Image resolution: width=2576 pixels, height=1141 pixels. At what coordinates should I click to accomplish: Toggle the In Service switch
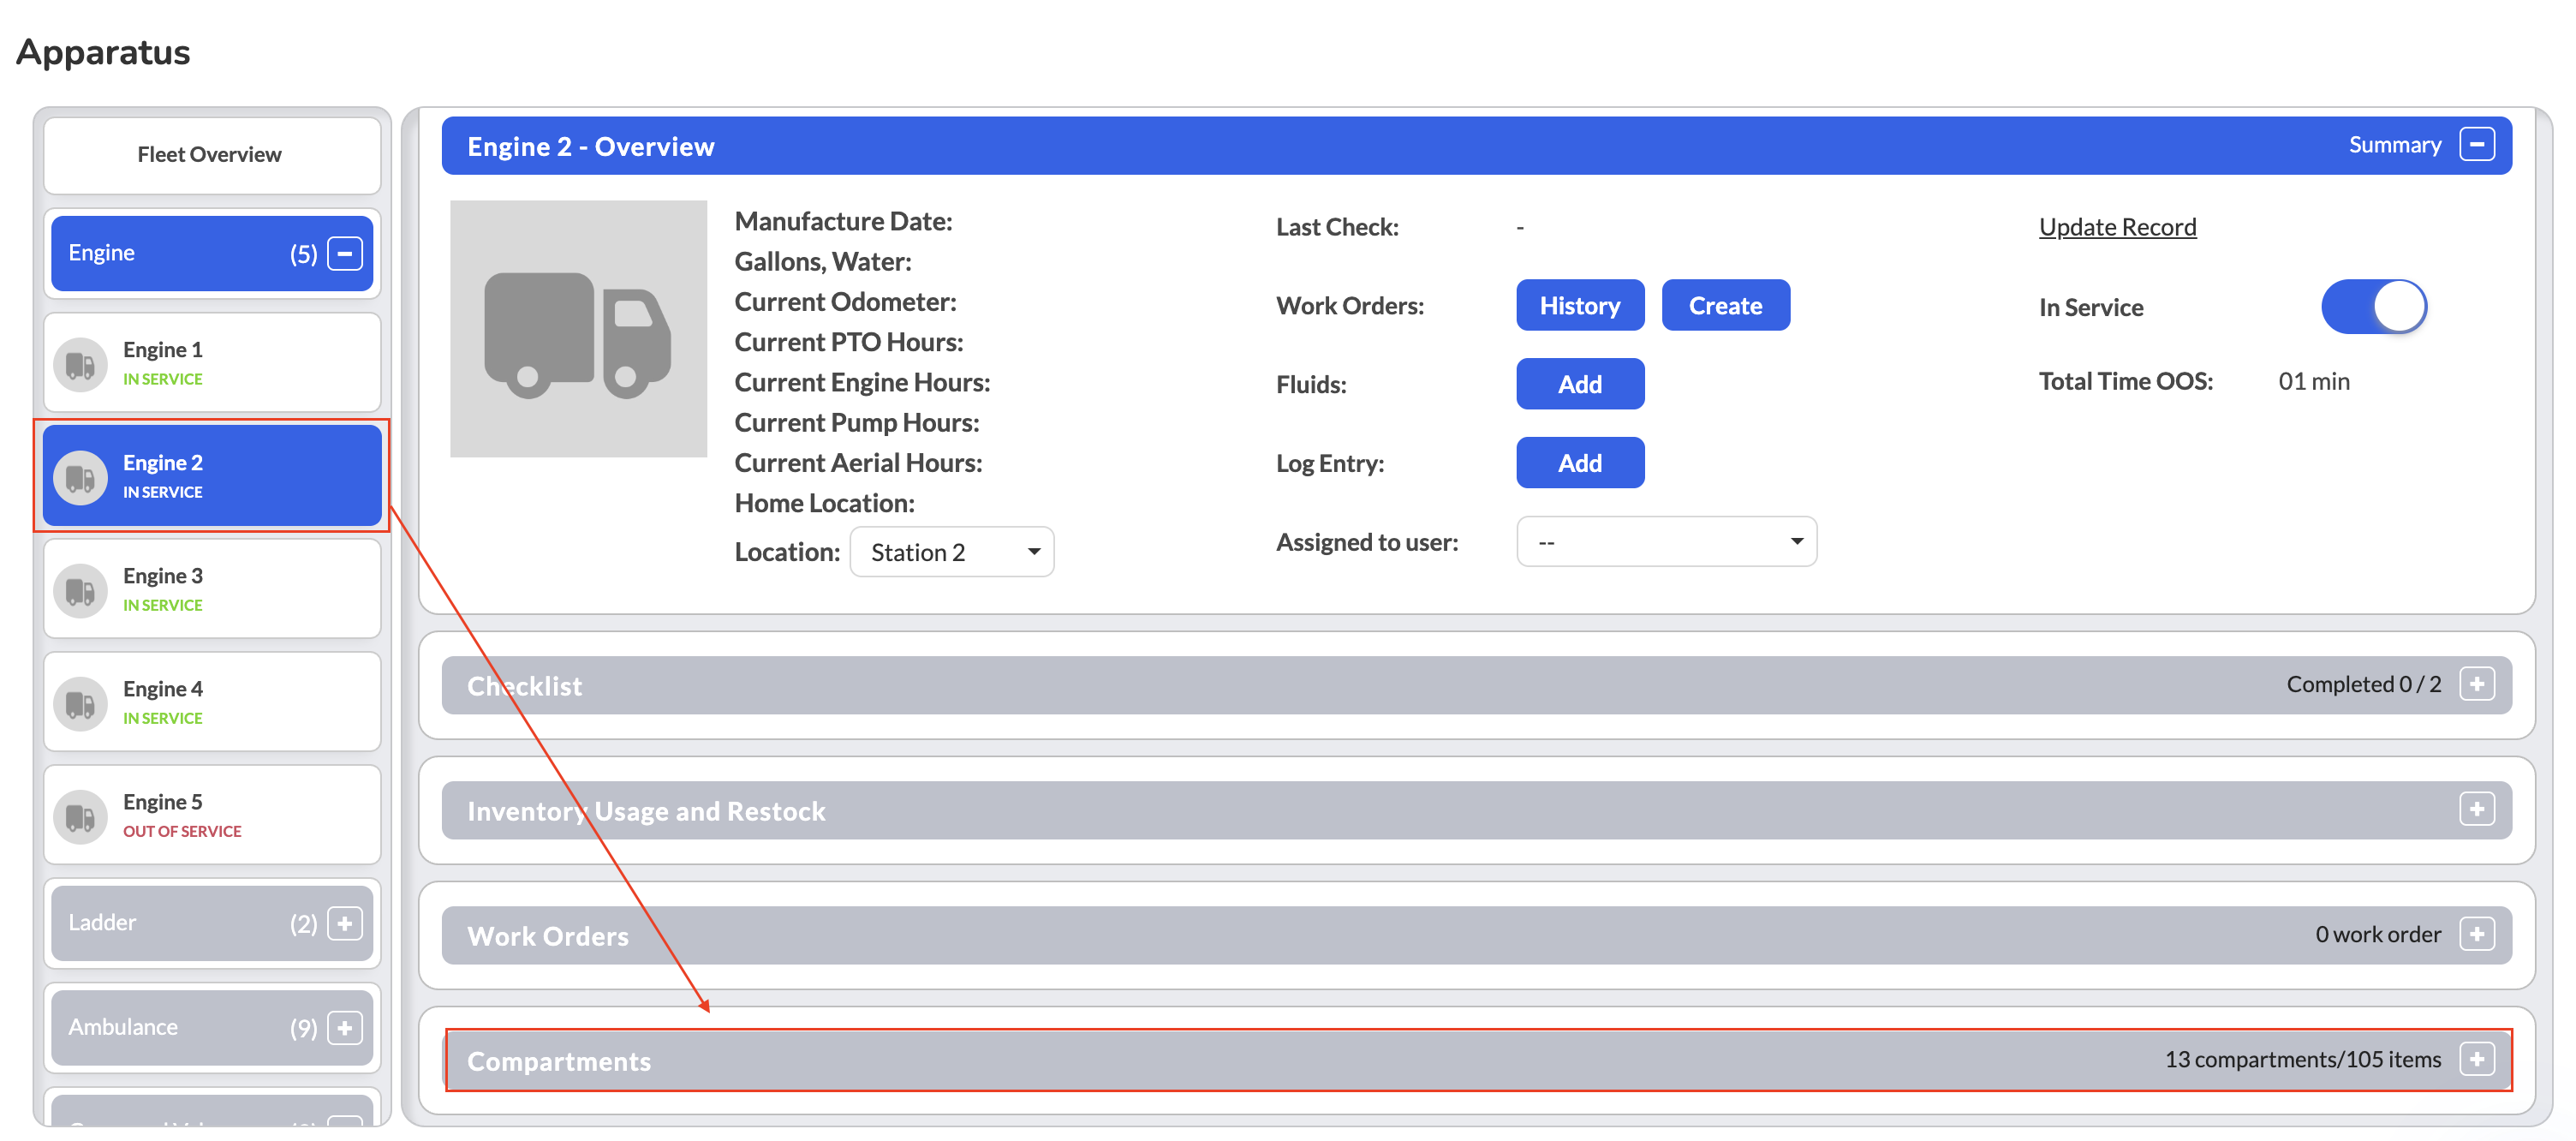(x=2374, y=307)
